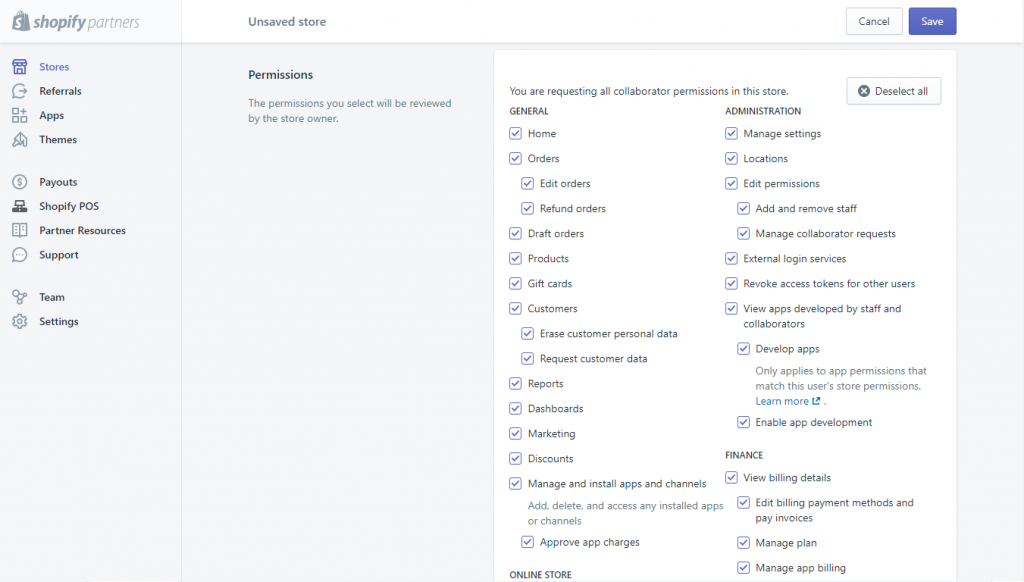This screenshot has width=1024, height=582.
Task: Click the Themes paintbrush icon
Action: coord(19,140)
